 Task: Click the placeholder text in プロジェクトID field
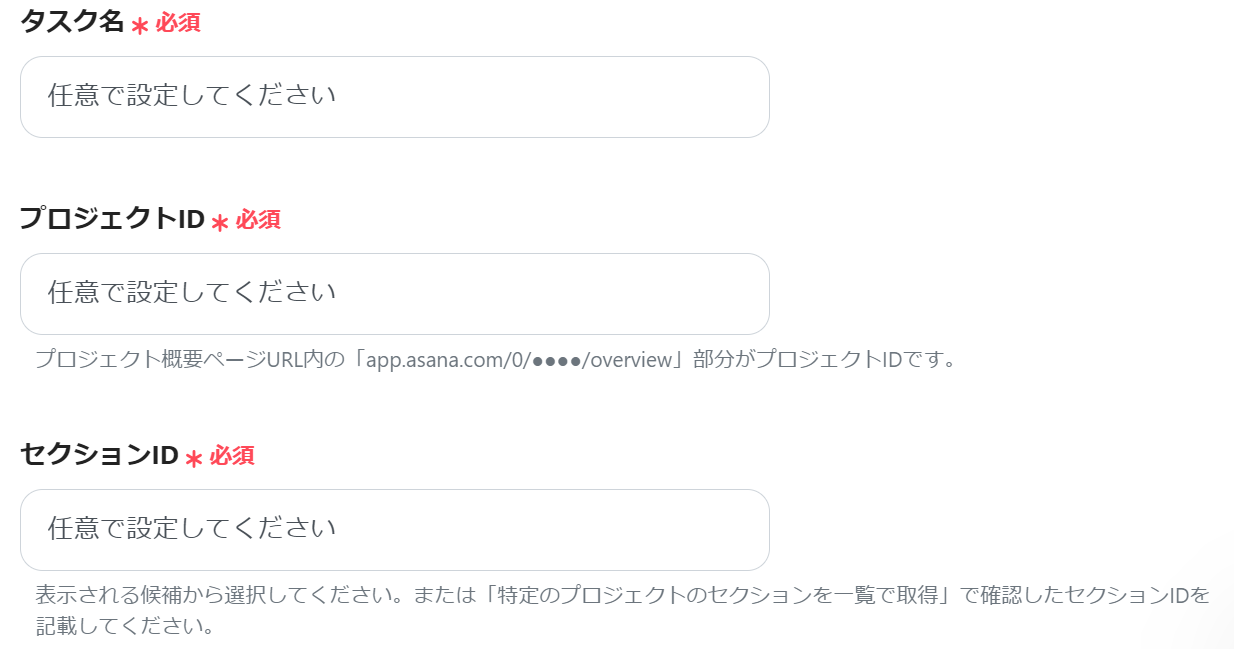tap(192, 293)
